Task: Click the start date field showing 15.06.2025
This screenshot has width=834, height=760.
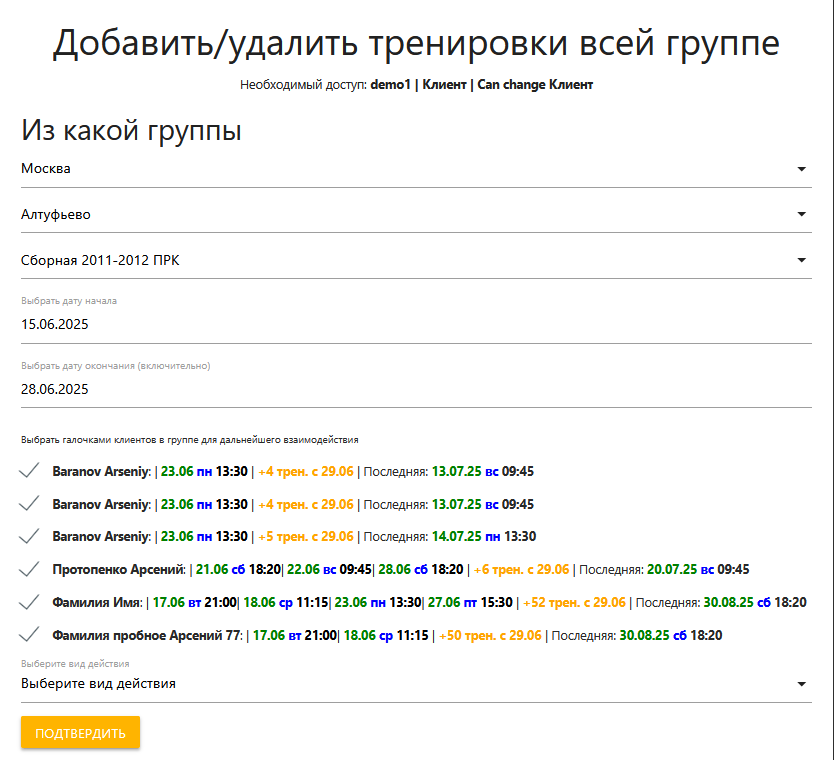Action: (416, 324)
